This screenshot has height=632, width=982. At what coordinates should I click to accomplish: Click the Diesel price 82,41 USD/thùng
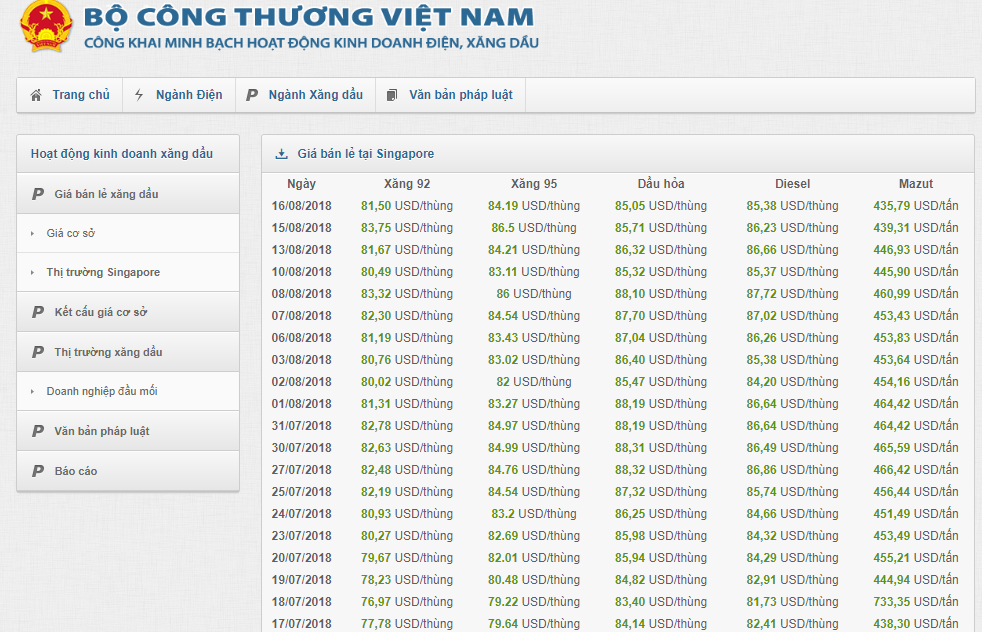tap(792, 624)
